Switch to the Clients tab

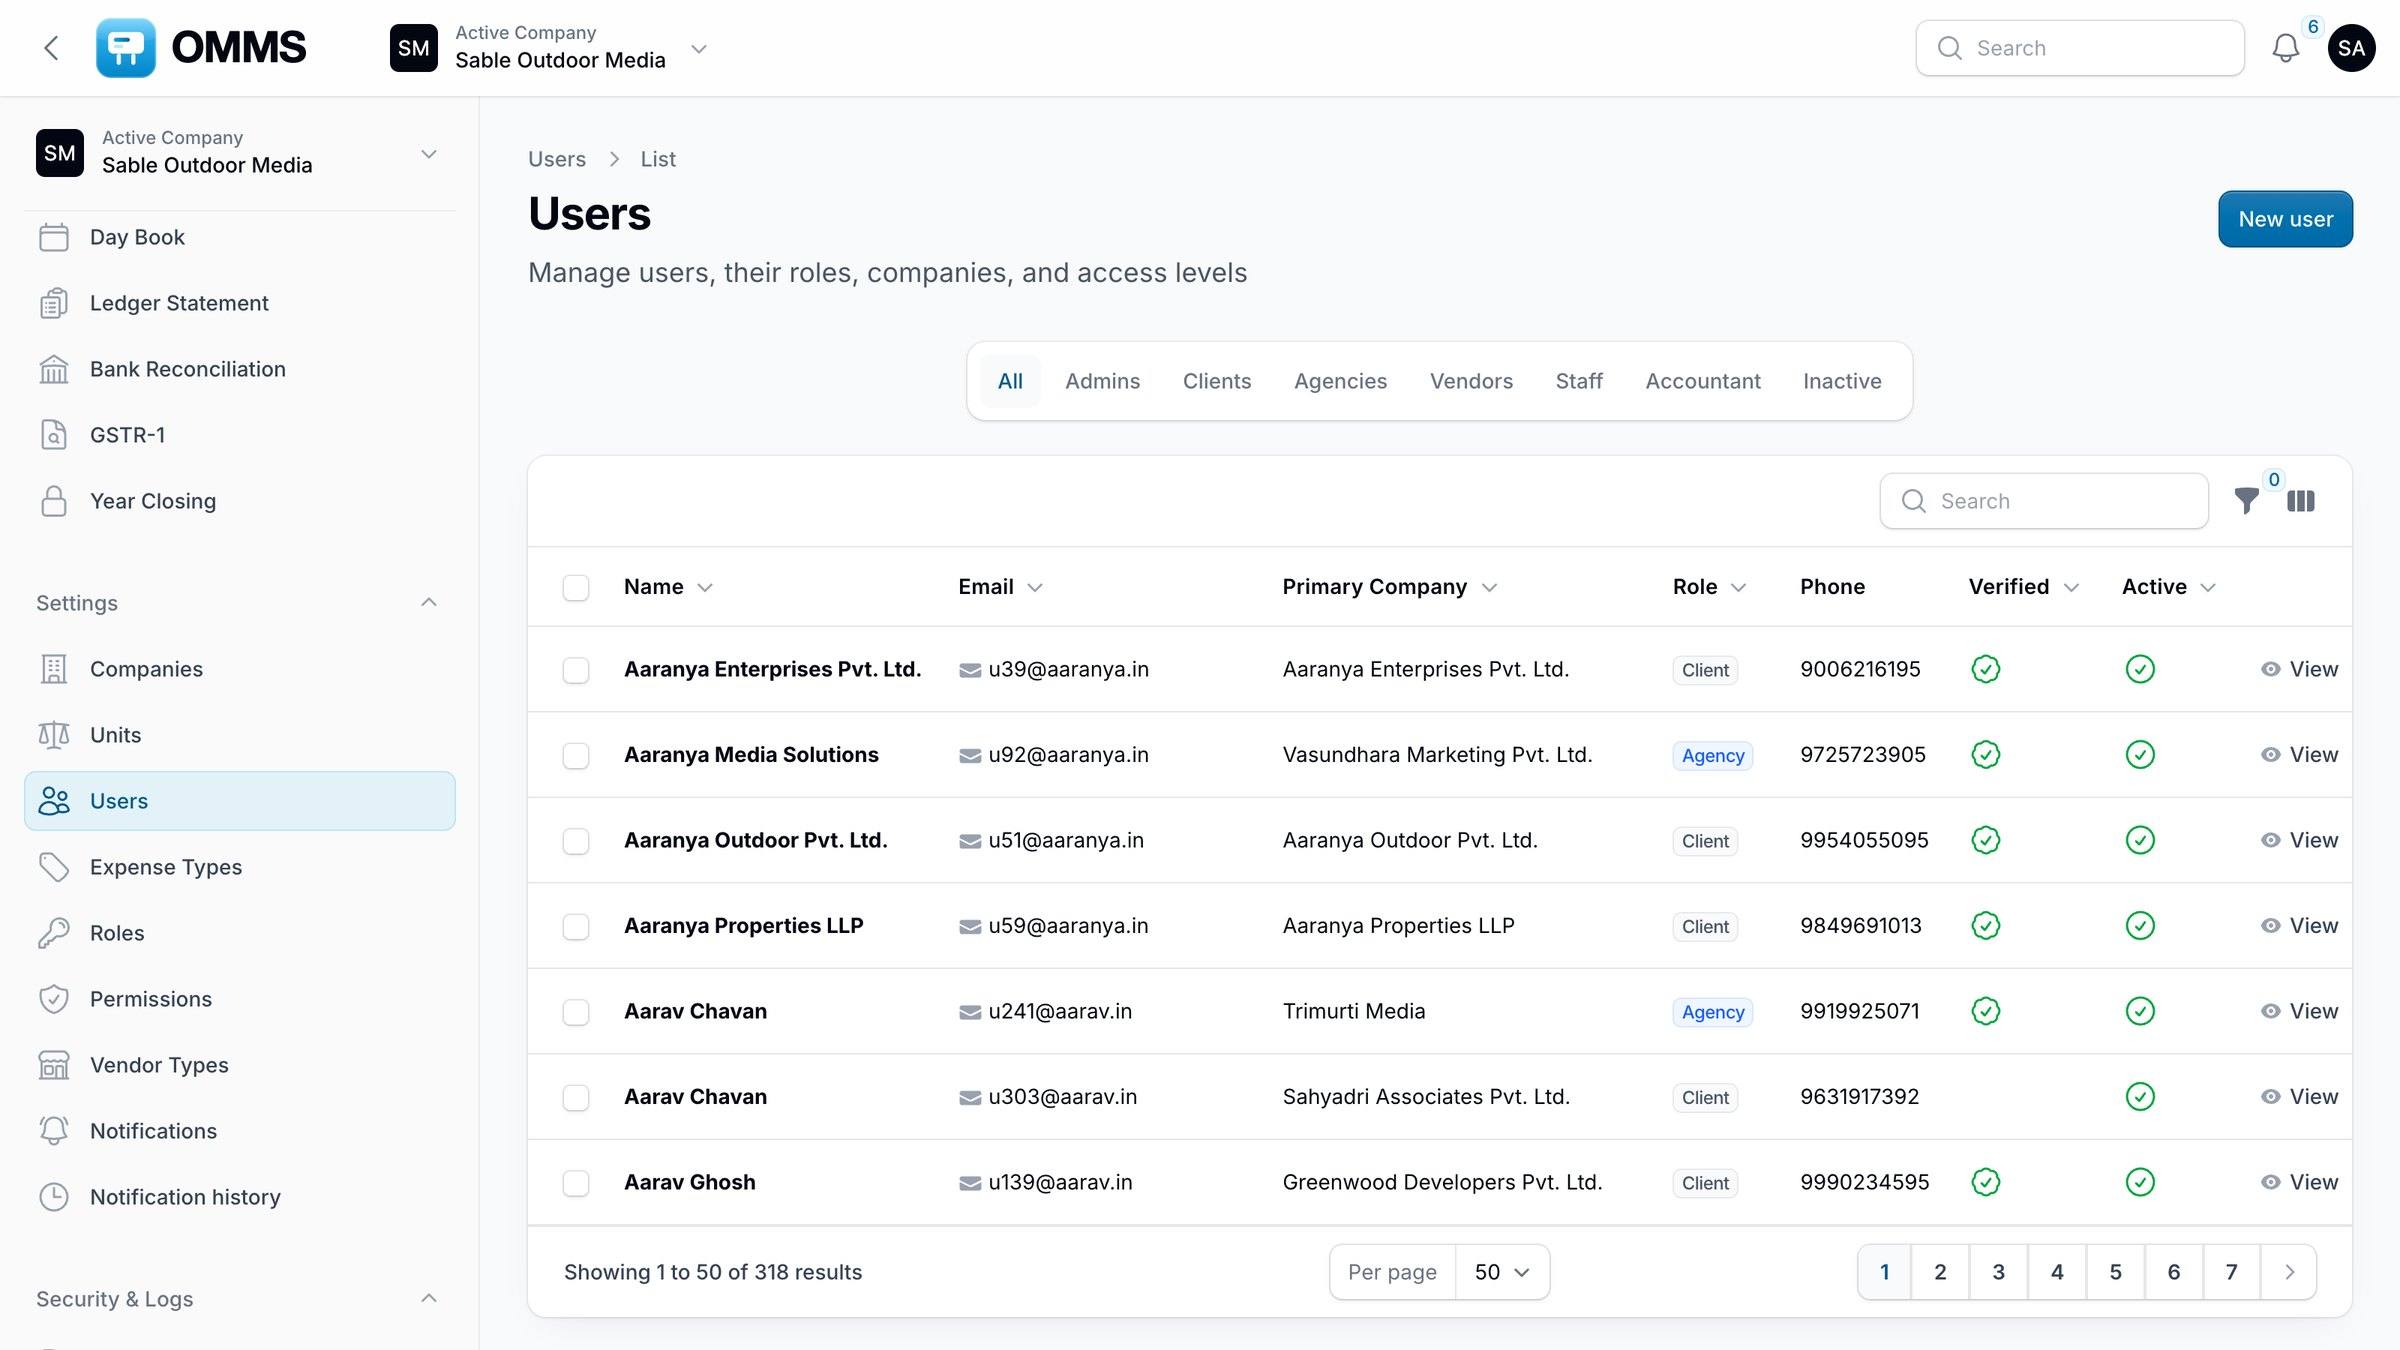[1217, 381]
